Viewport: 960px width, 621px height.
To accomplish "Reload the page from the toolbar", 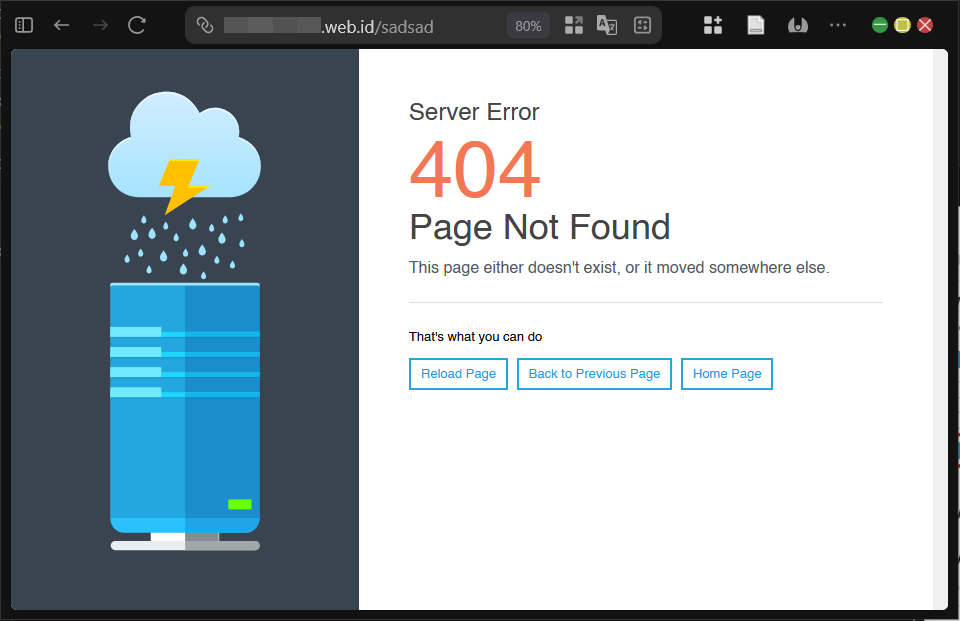I will (137, 25).
